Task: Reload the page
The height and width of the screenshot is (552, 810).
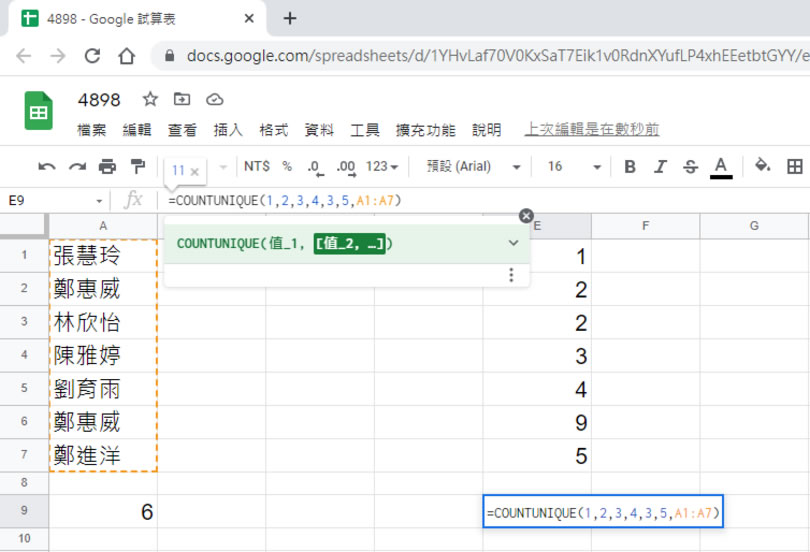Action: (92, 55)
